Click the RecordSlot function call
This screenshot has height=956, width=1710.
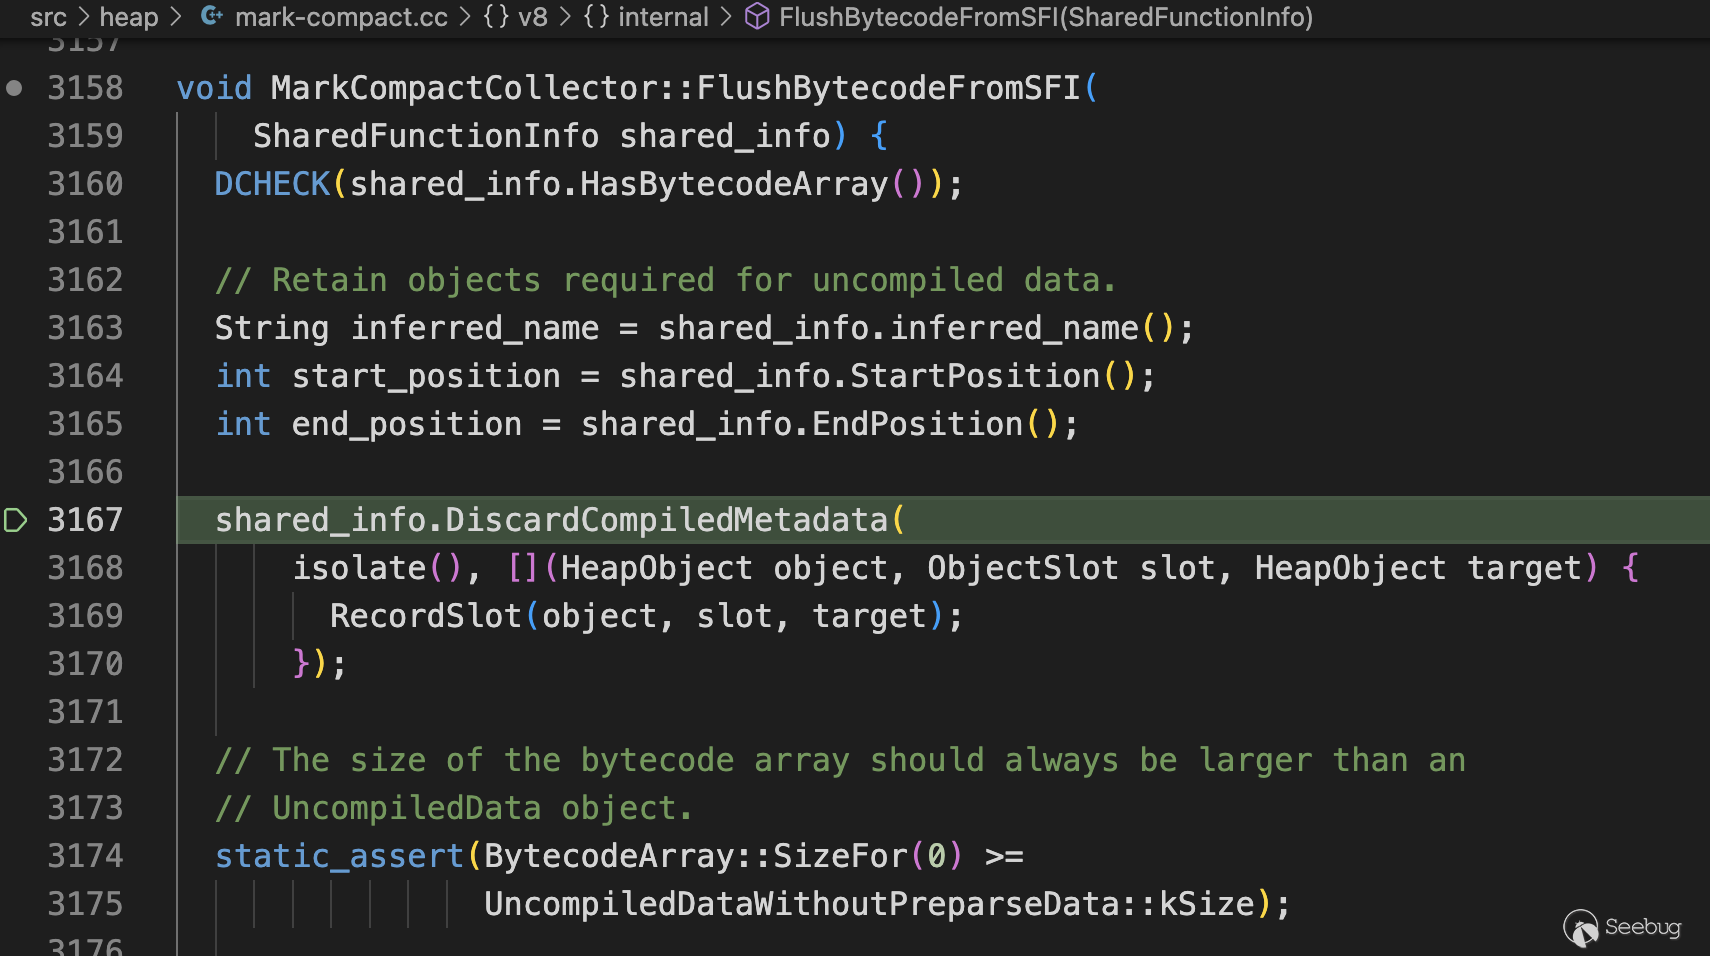426,616
